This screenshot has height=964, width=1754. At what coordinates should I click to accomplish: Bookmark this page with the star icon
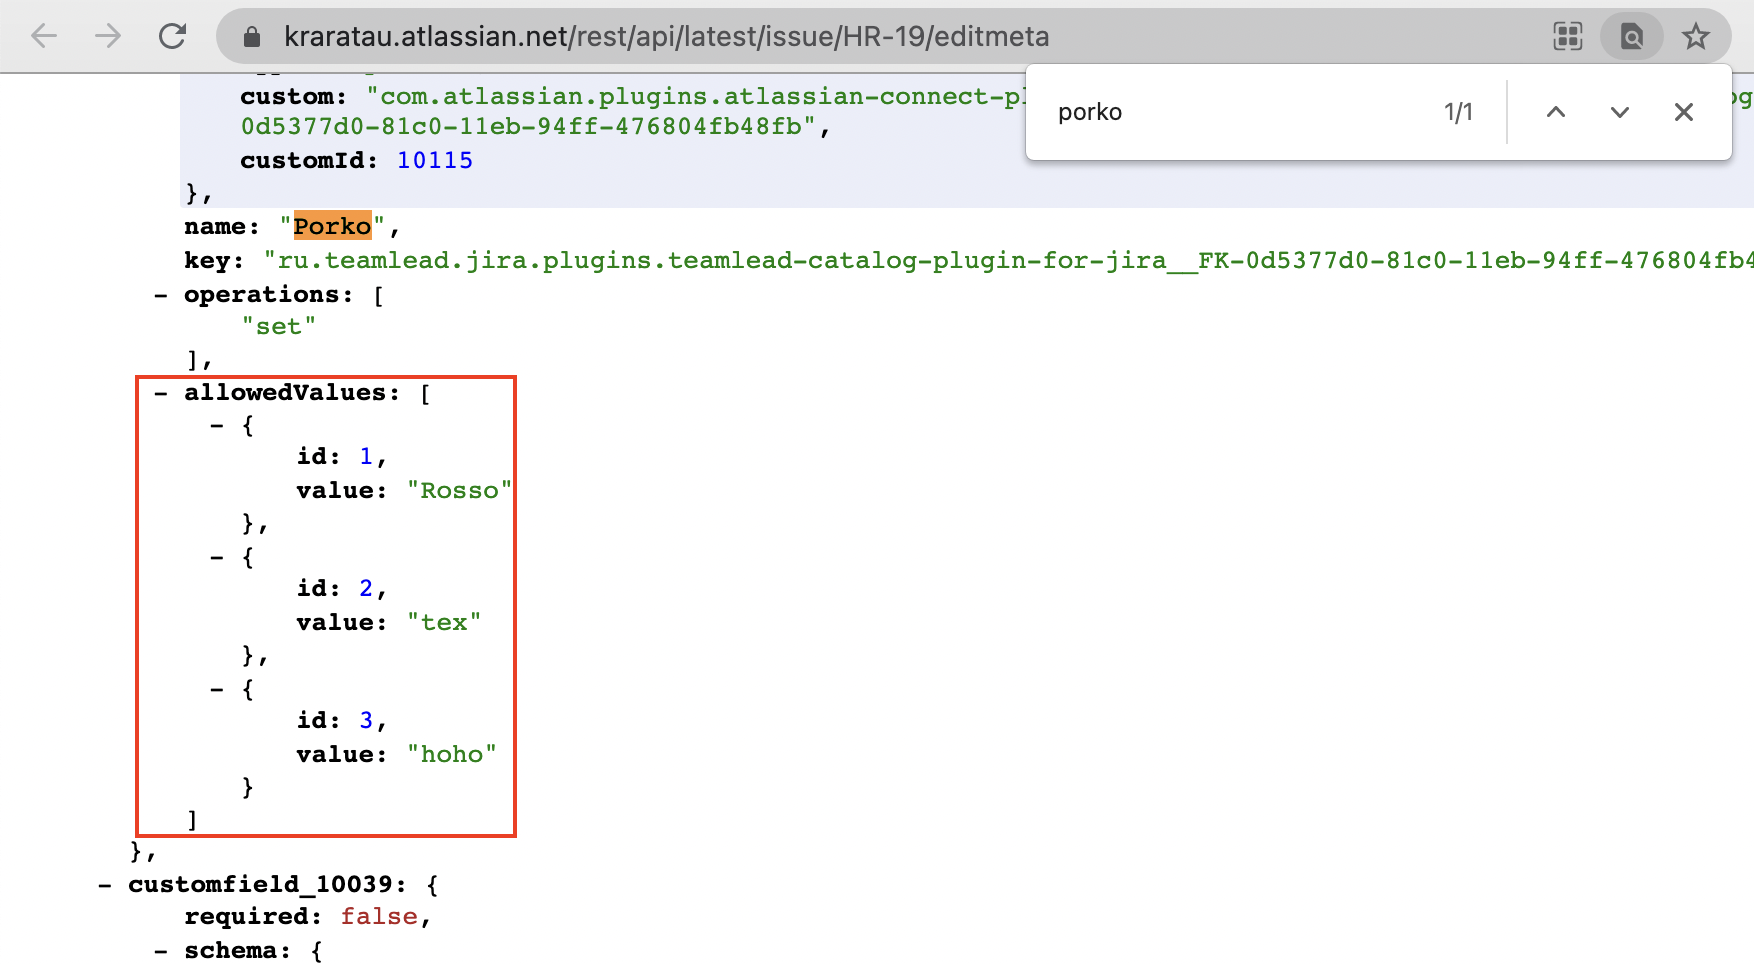pyautogui.click(x=1695, y=37)
